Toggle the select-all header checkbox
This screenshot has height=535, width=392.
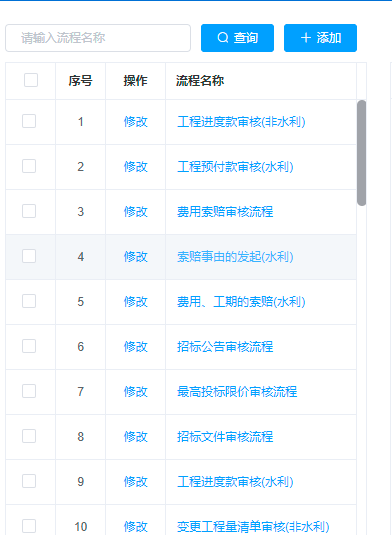click(x=31, y=80)
